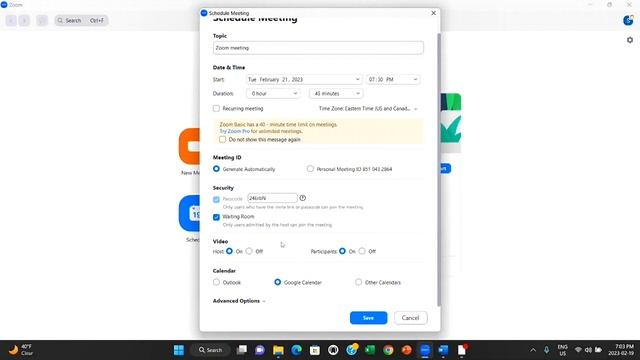Screen dimensions: 640x360
Task: Click the dialog vertical scrollbar
Action: 439,169
